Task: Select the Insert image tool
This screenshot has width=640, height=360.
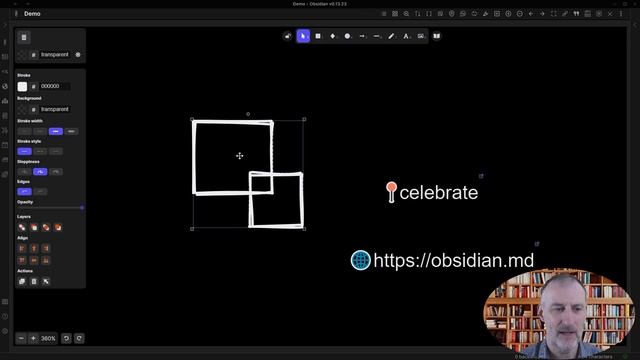Action: [x=421, y=36]
